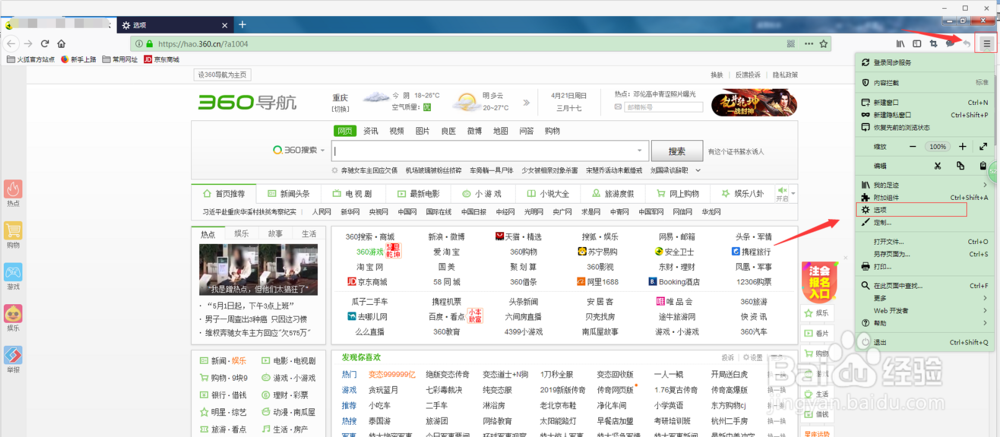Select 在此页面中查找... menu item

[925, 286]
